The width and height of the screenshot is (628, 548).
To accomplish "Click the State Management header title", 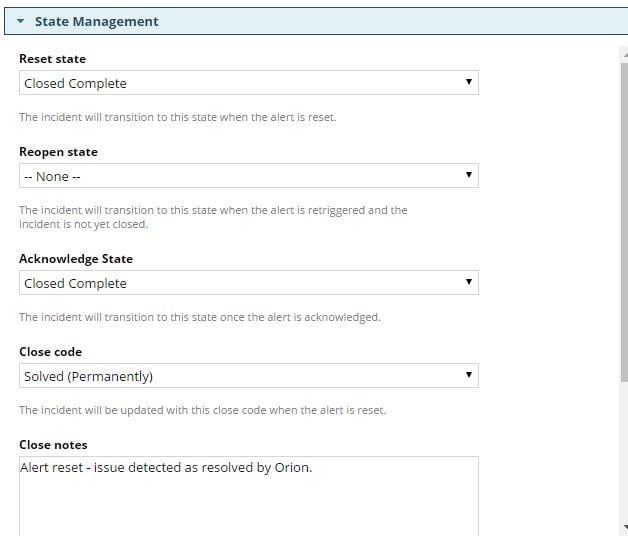I will point(96,21).
